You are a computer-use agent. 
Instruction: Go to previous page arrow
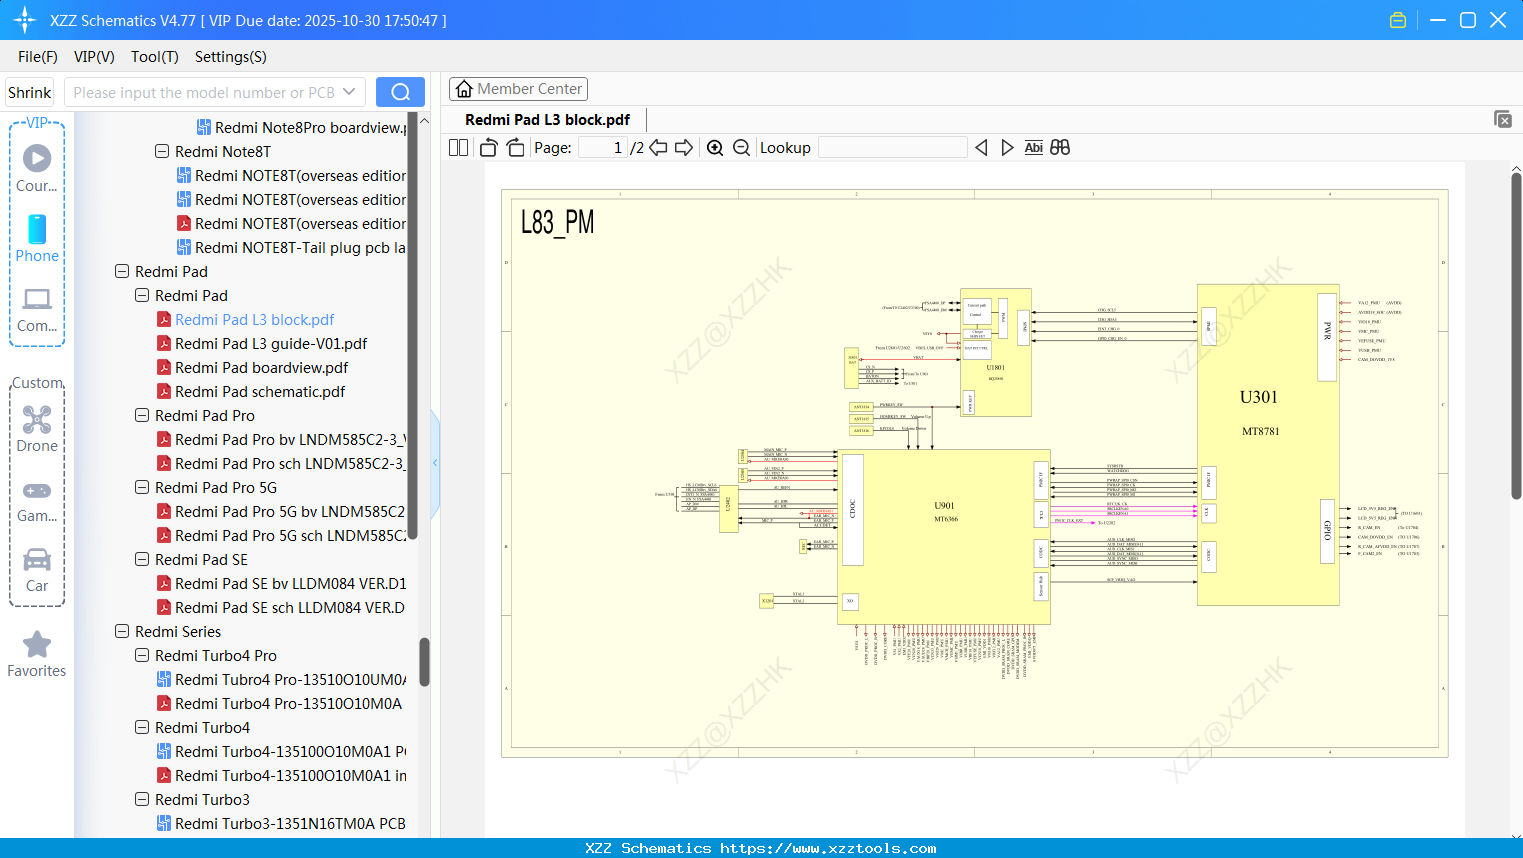coord(658,148)
